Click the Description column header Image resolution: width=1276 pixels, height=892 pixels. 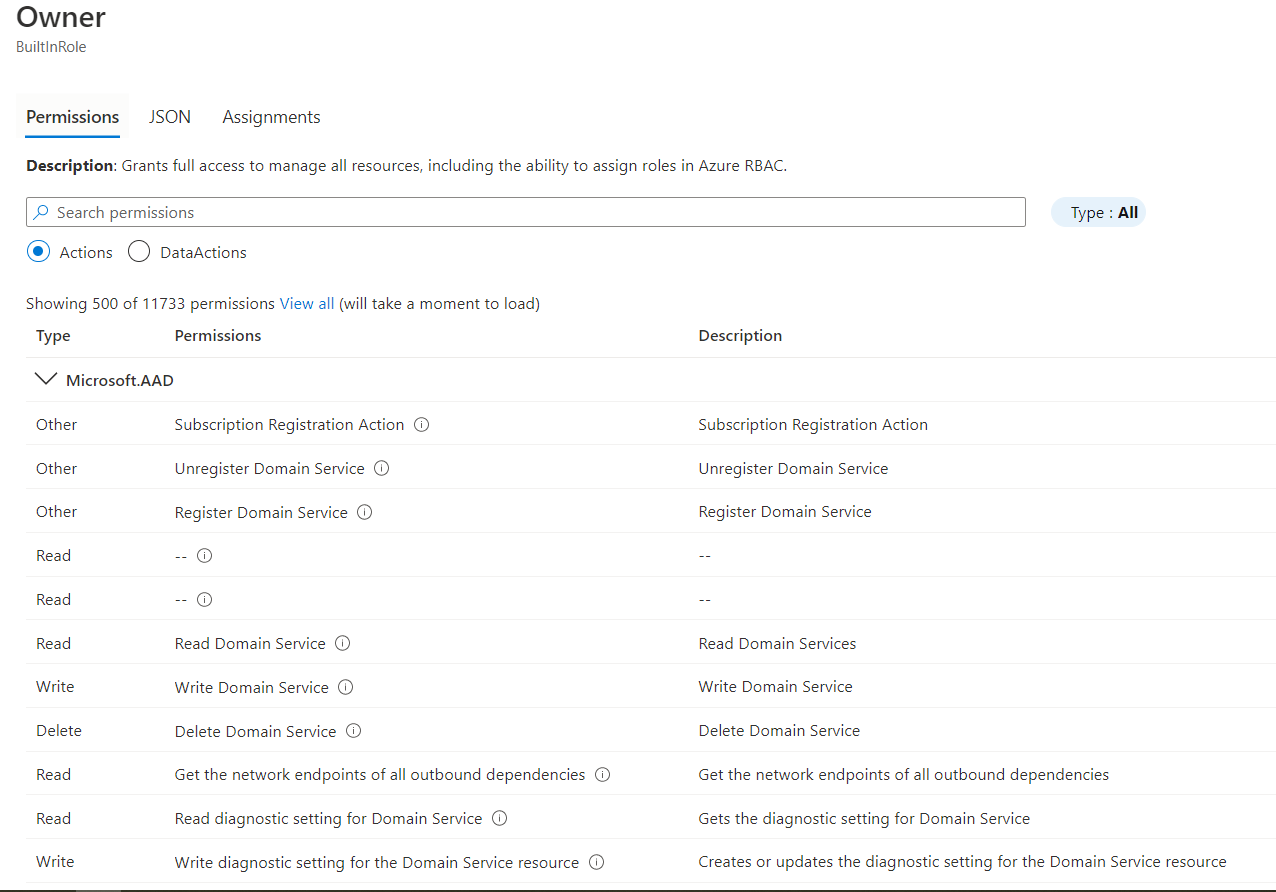point(740,336)
